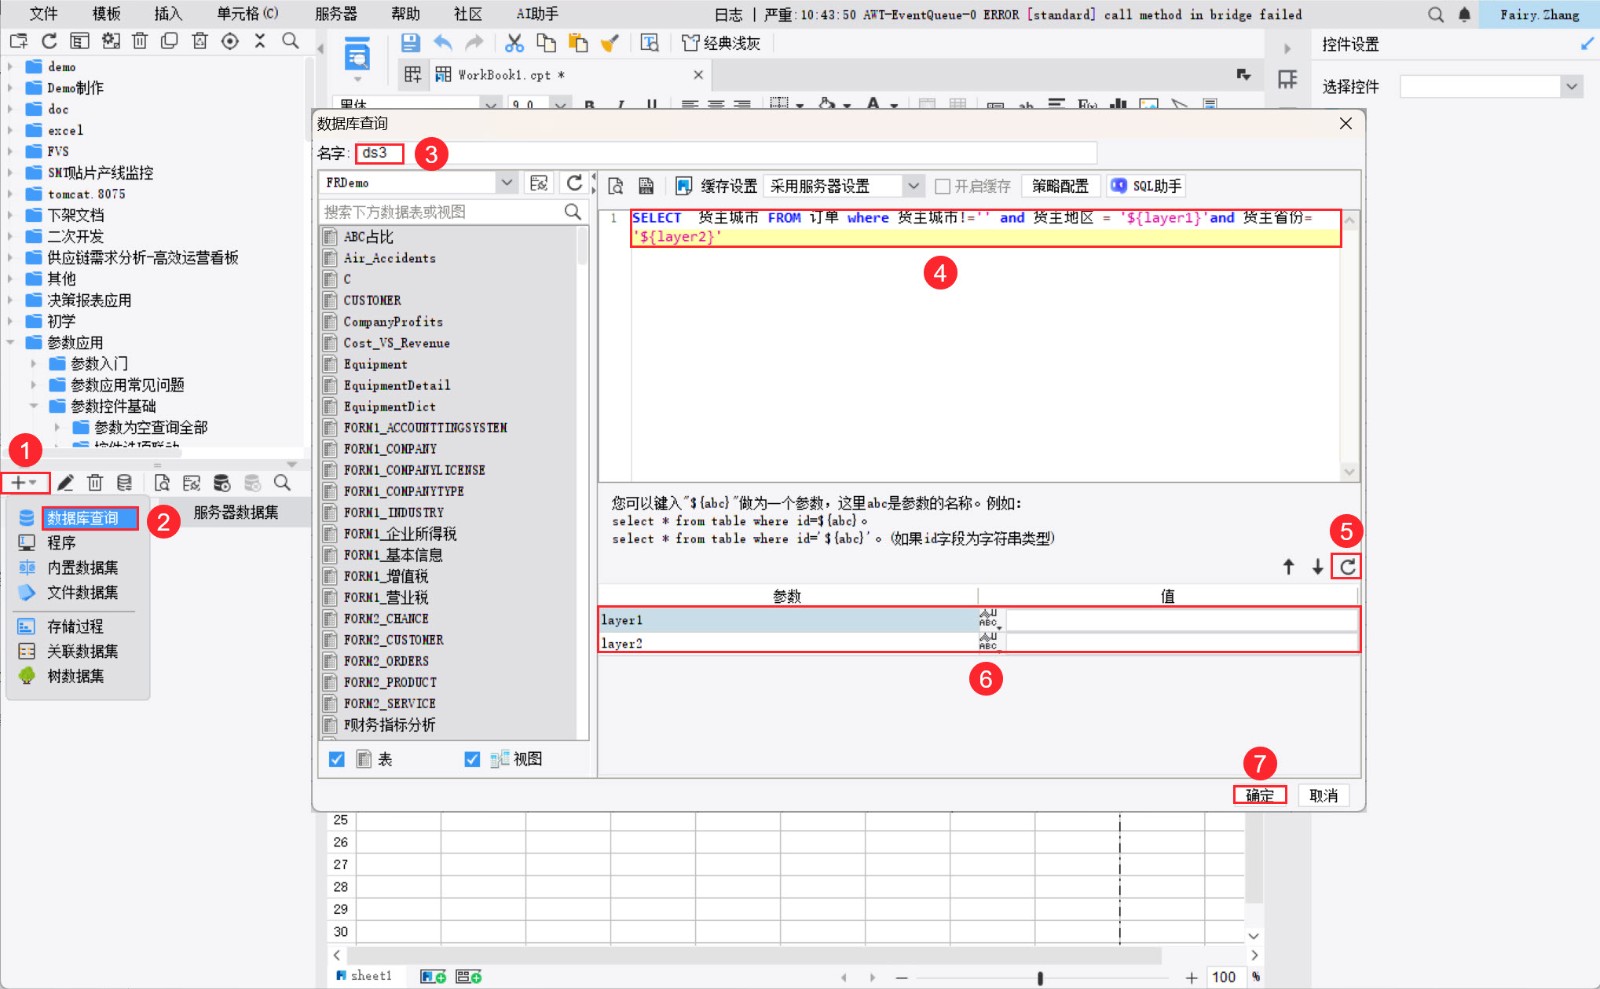The height and width of the screenshot is (989, 1600).
Task: Open the 选择控件 dropdown
Action: (1571, 87)
